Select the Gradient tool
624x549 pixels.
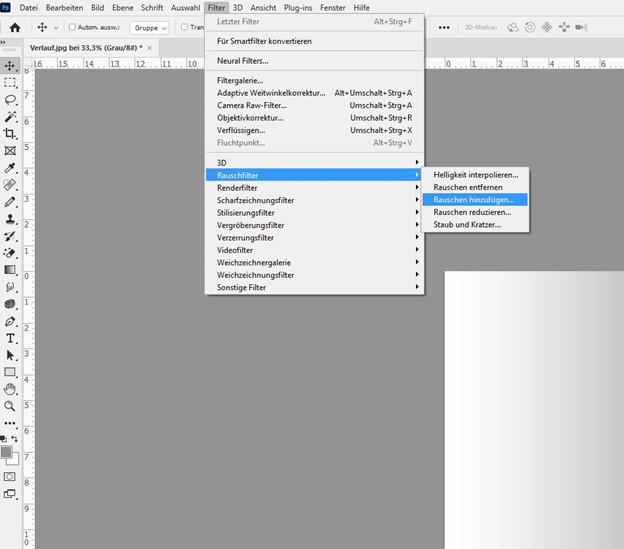pyautogui.click(x=10, y=270)
